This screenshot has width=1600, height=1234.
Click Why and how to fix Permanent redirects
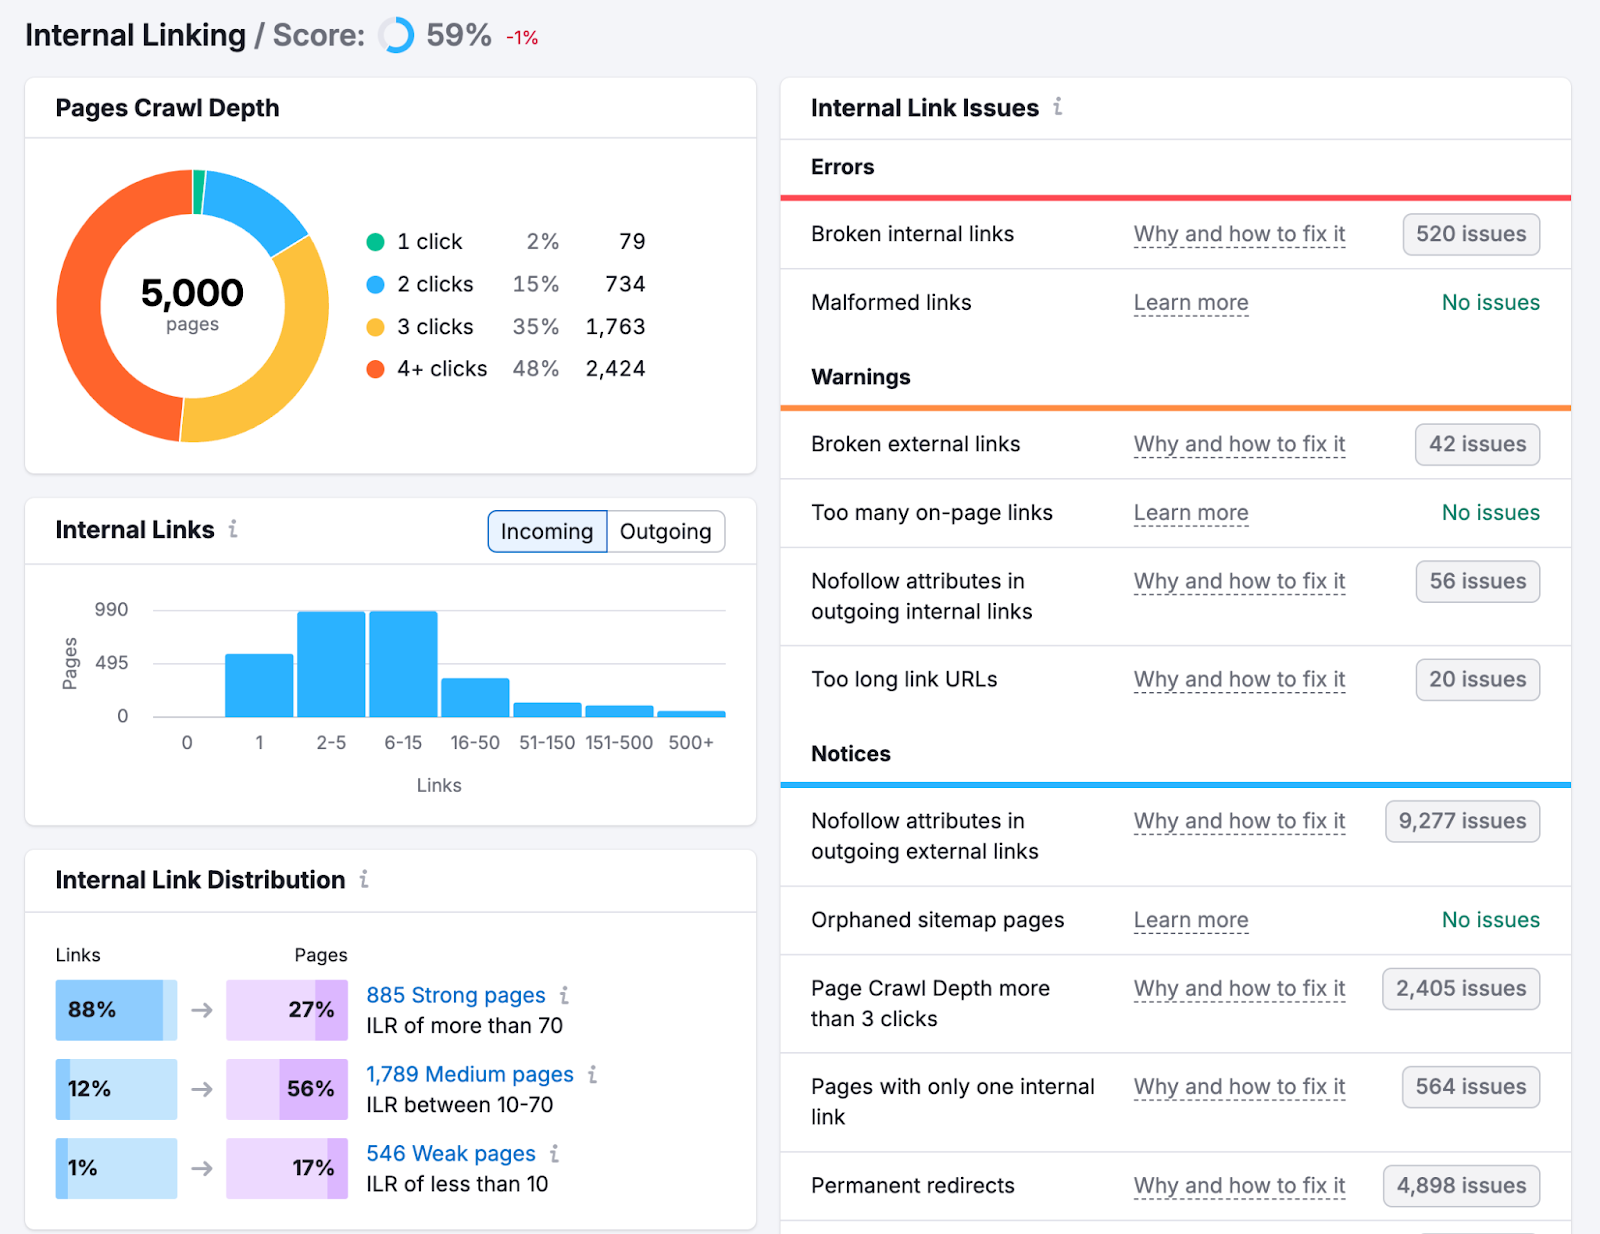(1239, 1185)
